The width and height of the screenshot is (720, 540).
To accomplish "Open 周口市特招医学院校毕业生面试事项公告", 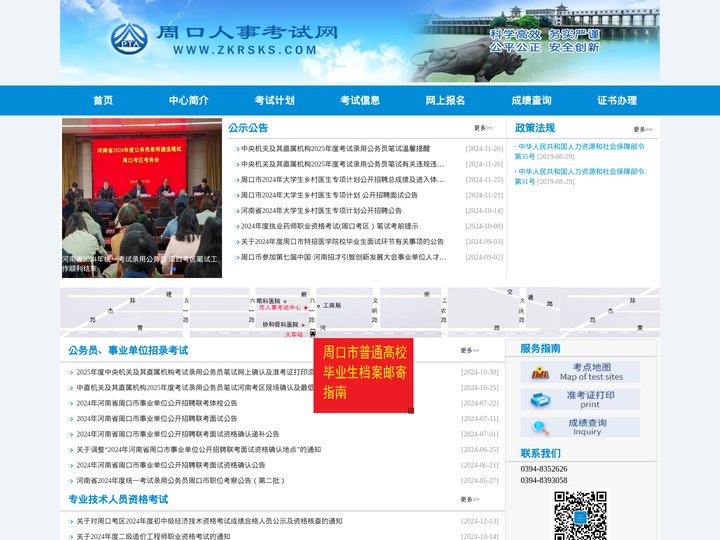I will coord(342,242).
